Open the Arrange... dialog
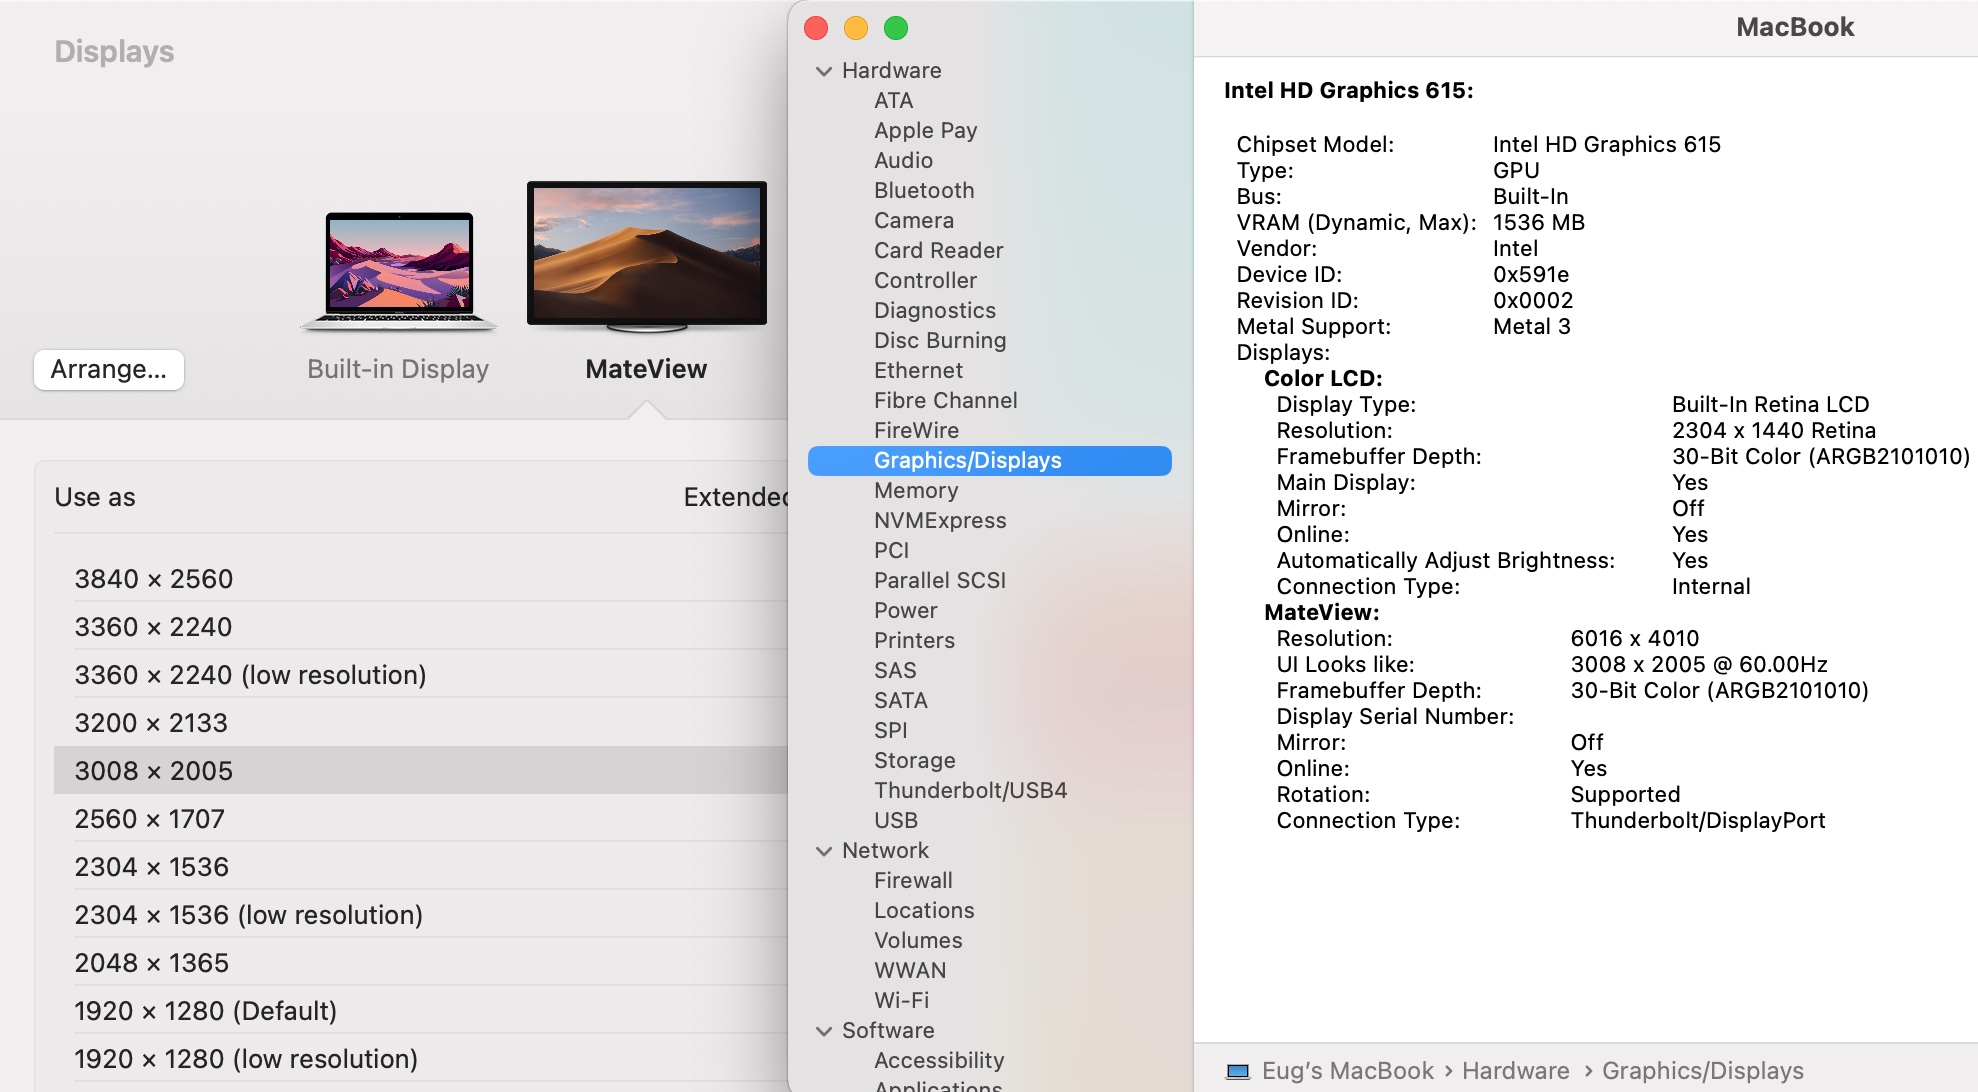This screenshot has width=1978, height=1092. tap(109, 370)
